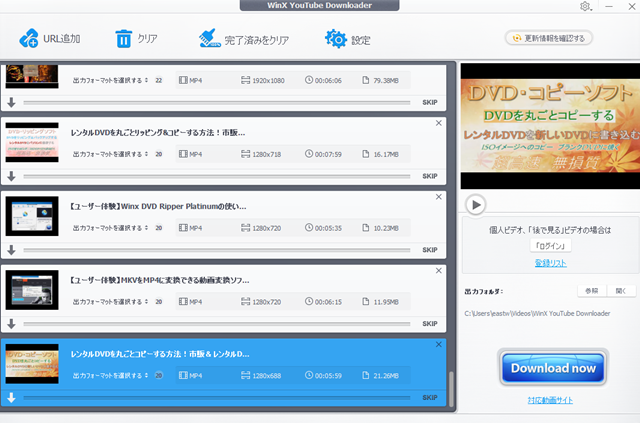Click progress bar of the highlighted video
Viewport: 640px width, 423px height.
coord(217,398)
